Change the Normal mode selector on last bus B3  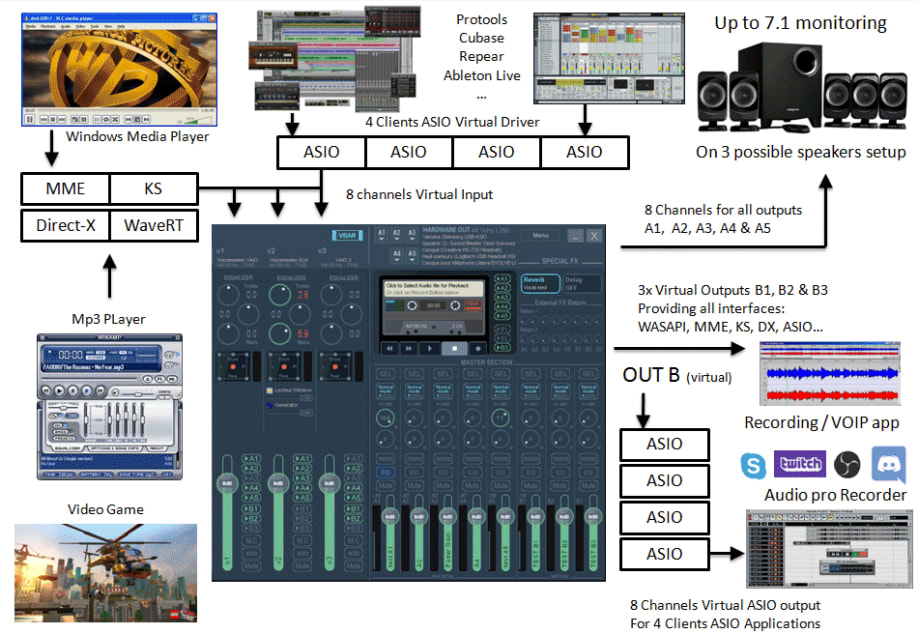[588, 390]
